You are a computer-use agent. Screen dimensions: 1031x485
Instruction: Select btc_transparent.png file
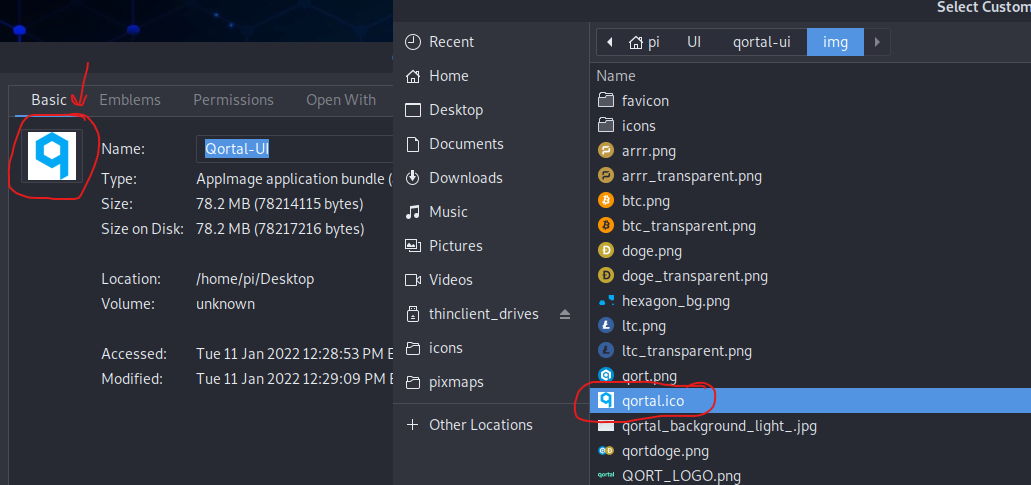pyautogui.click(x=810, y=226)
